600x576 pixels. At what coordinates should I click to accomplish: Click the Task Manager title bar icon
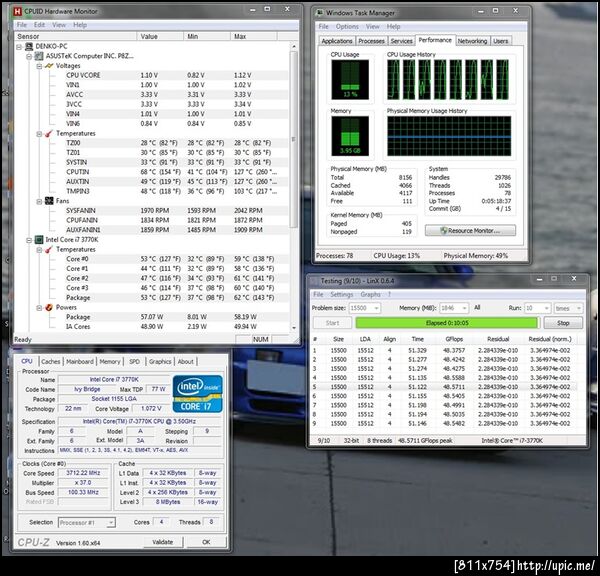(x=320, y=13)
